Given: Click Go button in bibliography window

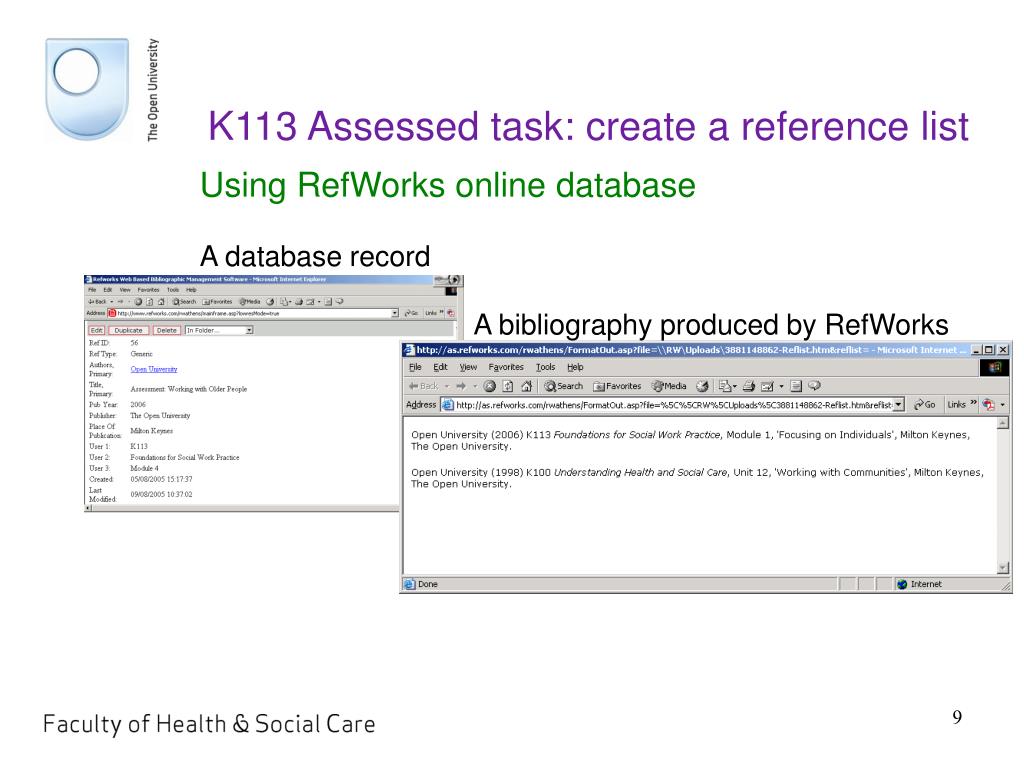Looking at the screenshot, I should (x=924, y=405).
